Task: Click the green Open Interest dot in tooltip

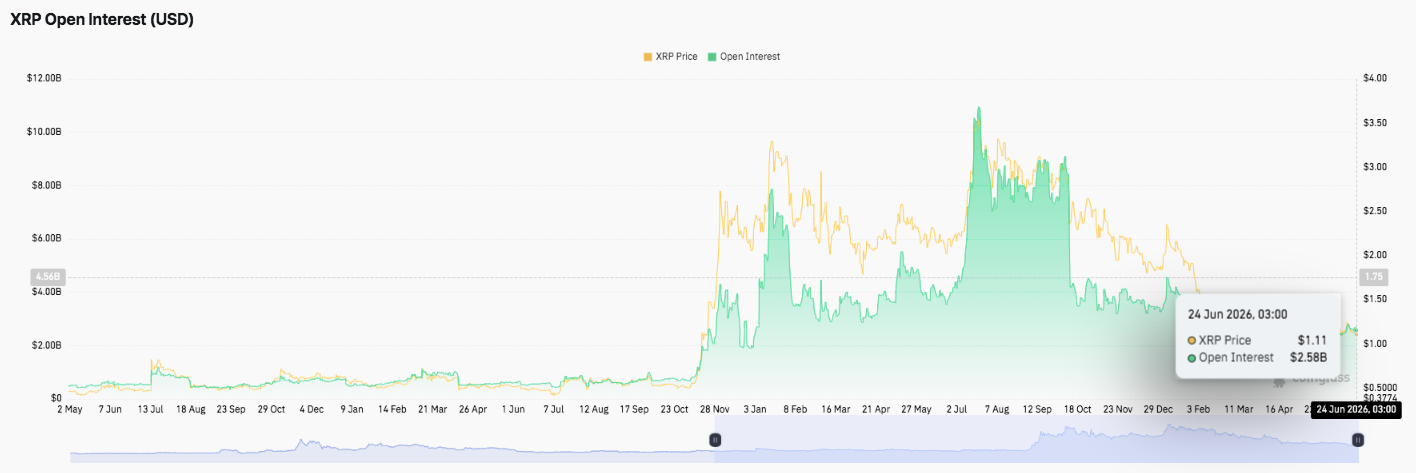Action: point(1192,358)
